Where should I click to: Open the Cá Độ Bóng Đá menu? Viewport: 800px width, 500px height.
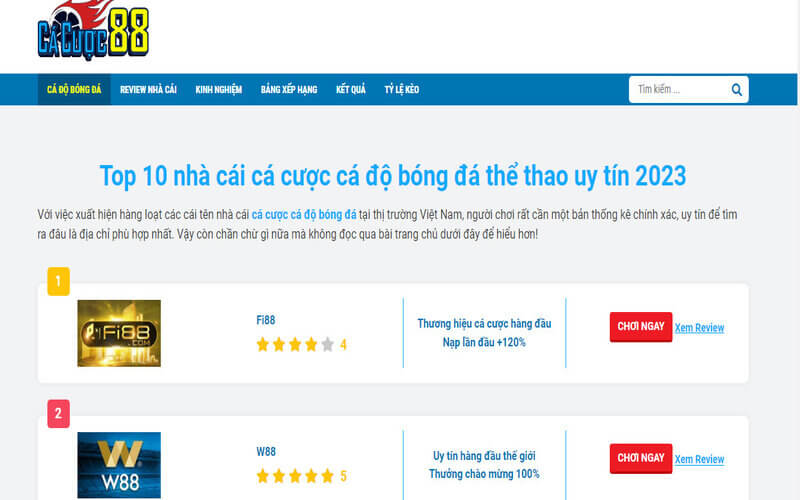pyautogui.click(x=74, y=90)
